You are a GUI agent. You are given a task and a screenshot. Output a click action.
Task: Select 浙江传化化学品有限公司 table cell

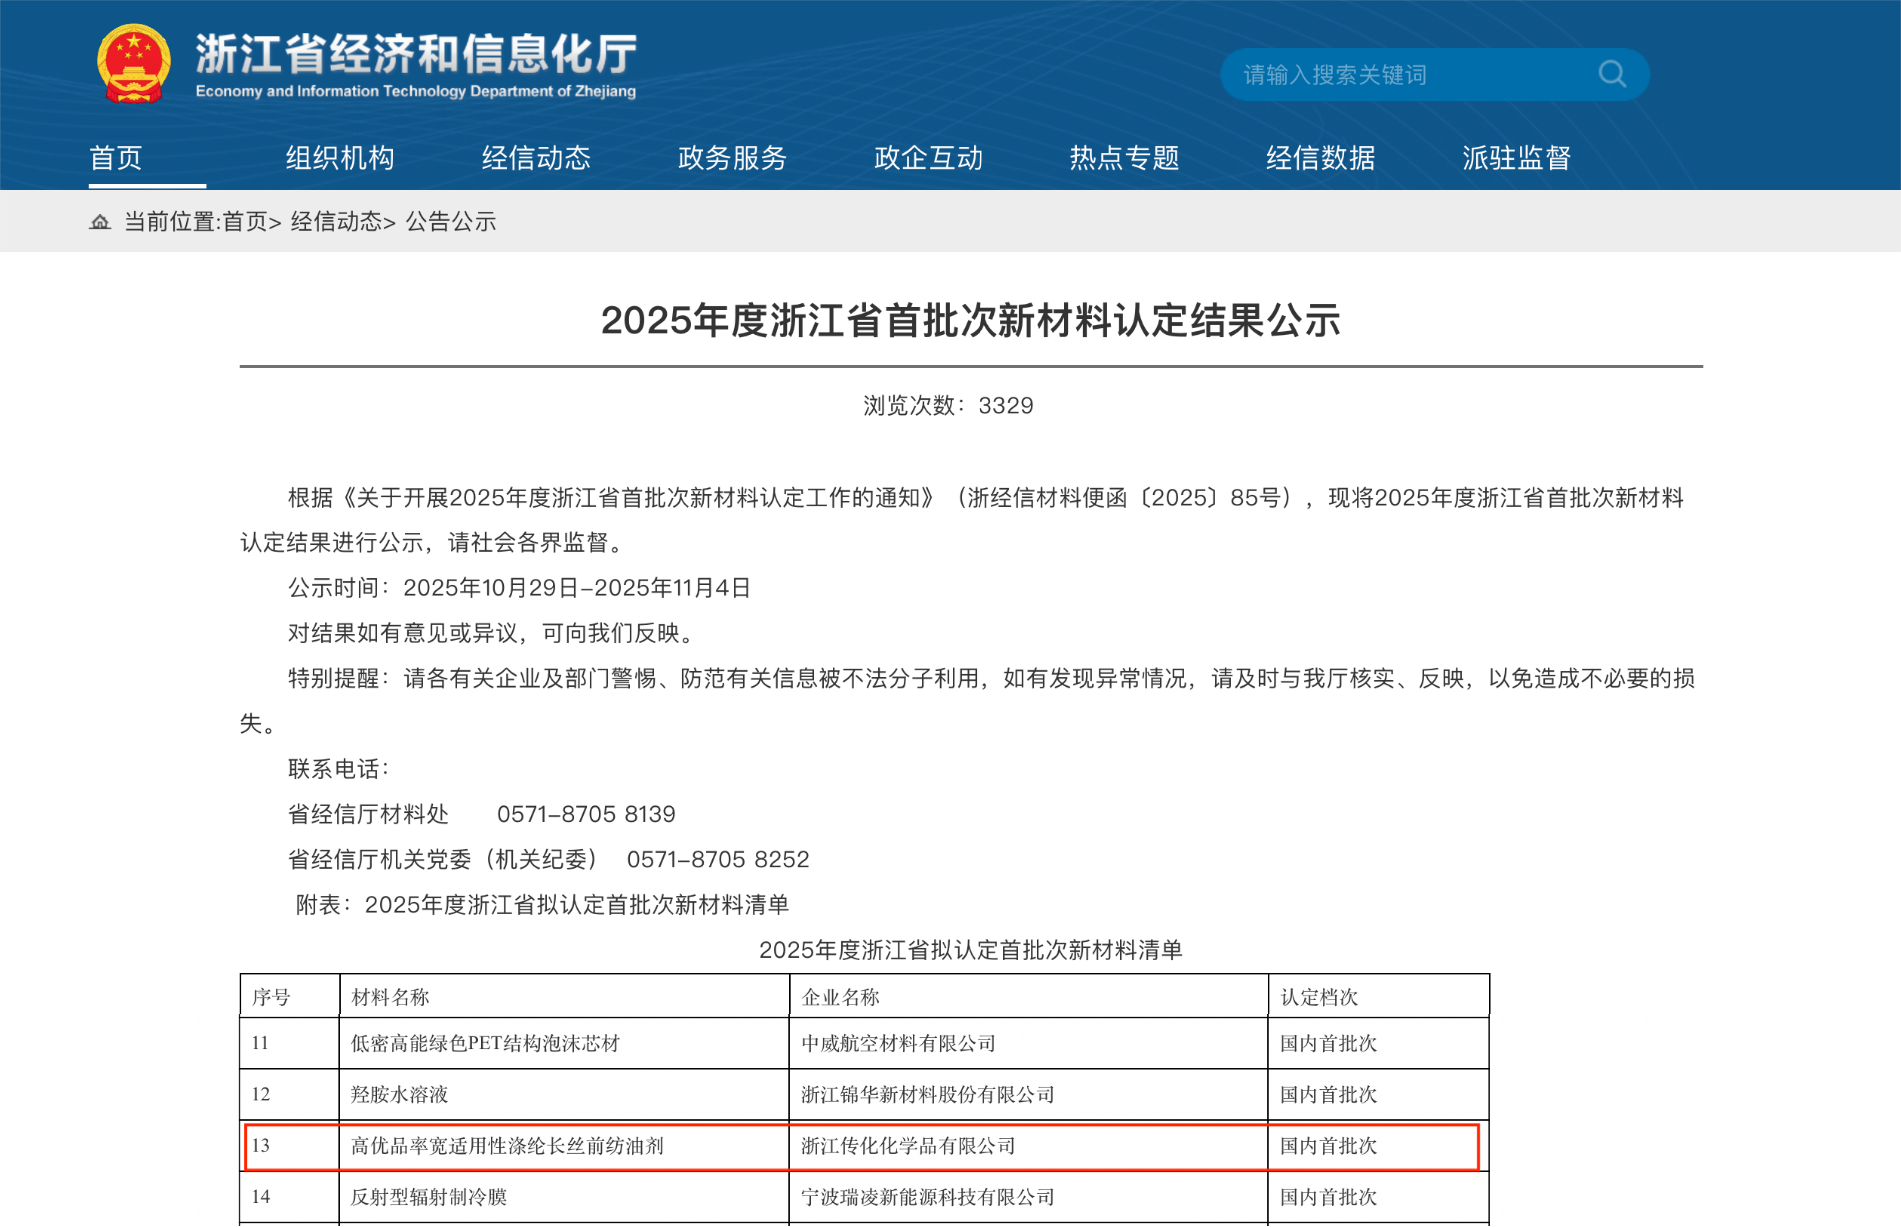point(908,1146)
